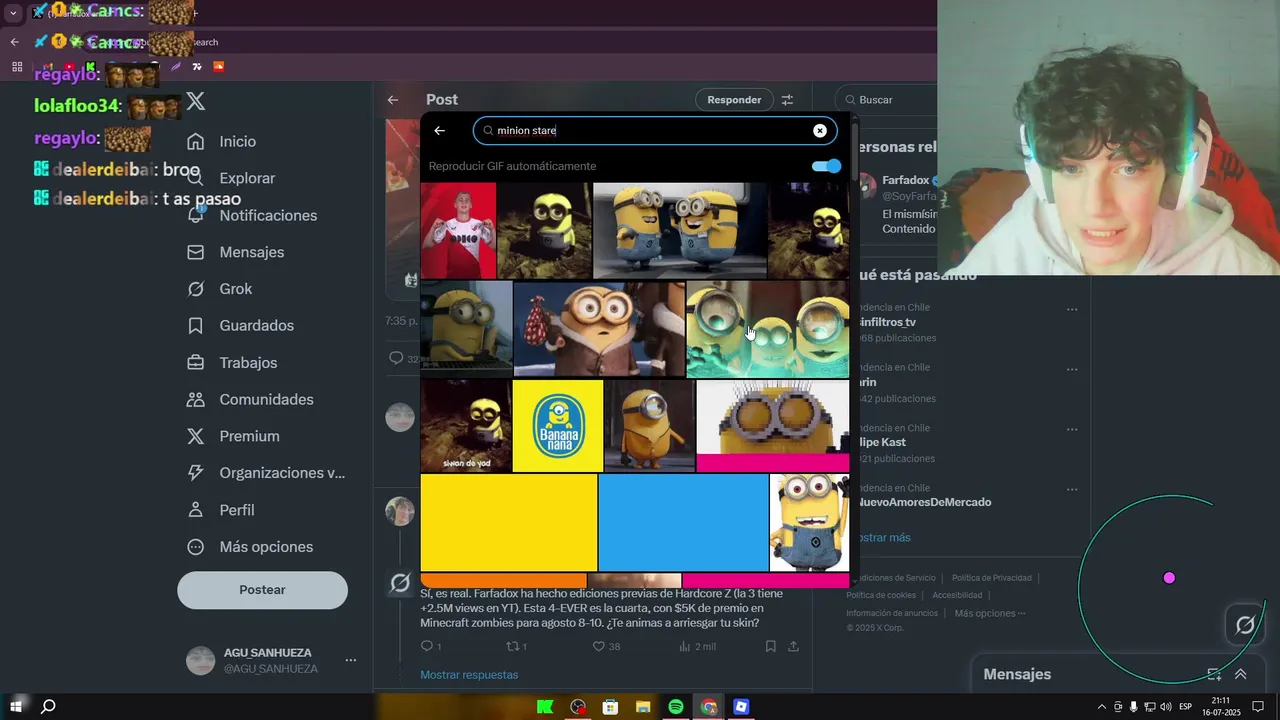Image resolution: width=1280 pixels, height=720 pixels.
Task: Click the Trabajos briefcase icon
Action: point(196,363)
